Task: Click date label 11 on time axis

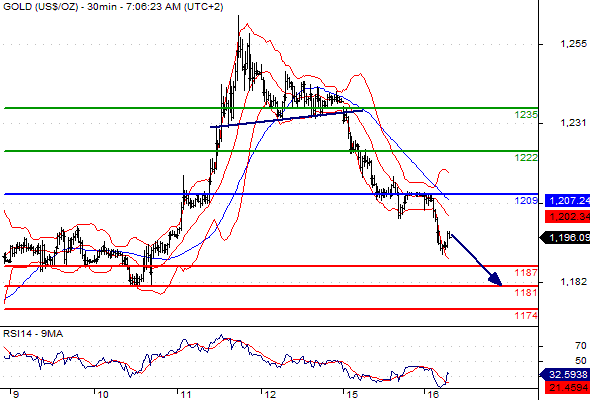Action: click(x=186, y=395)
